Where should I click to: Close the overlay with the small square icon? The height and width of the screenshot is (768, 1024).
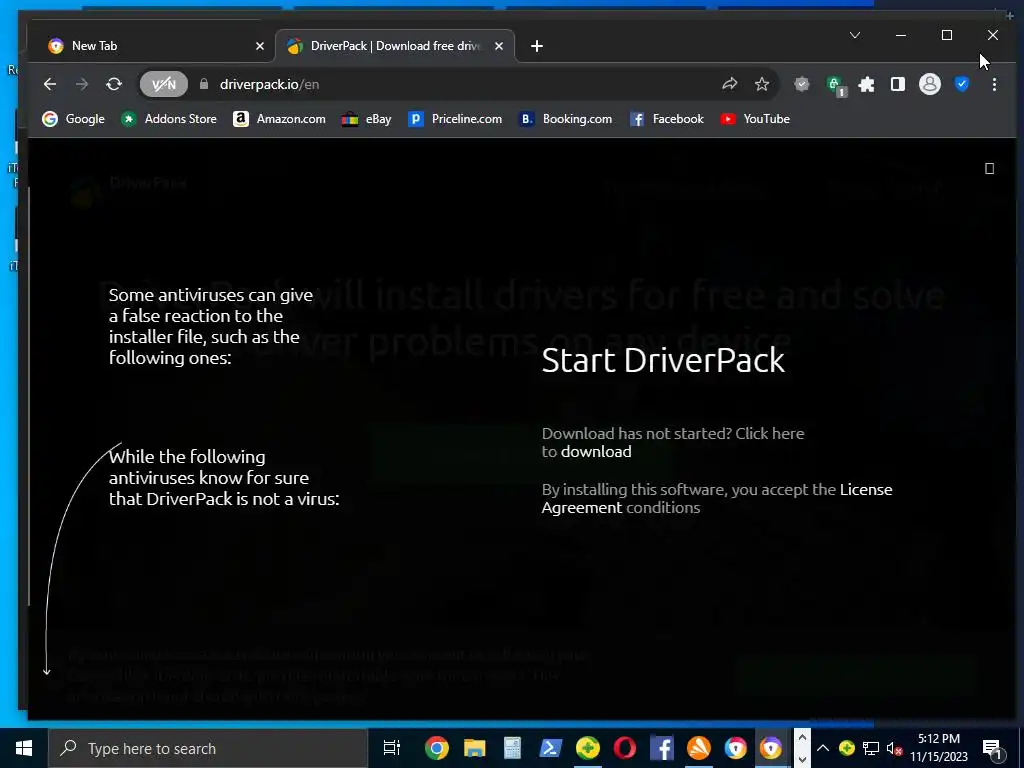989,168
